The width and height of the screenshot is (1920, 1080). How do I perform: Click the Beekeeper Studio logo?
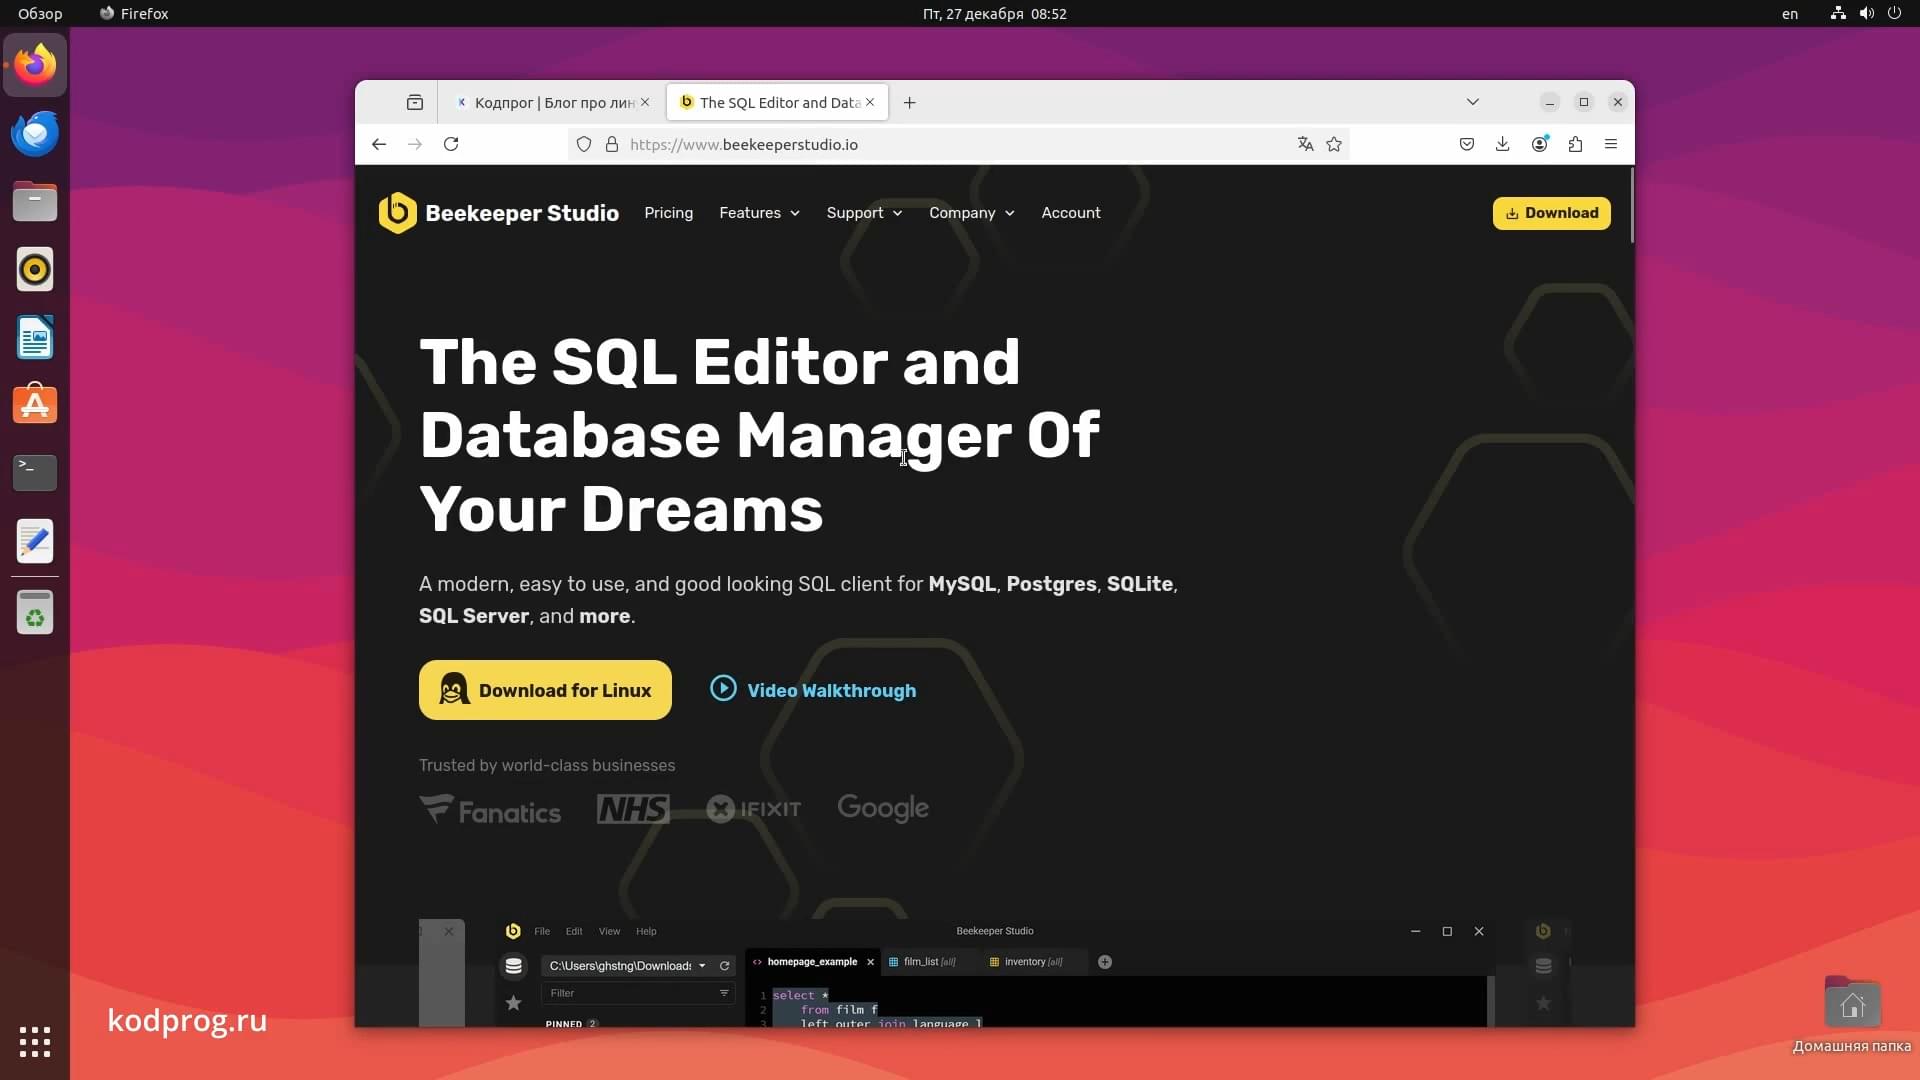point(498,213)
